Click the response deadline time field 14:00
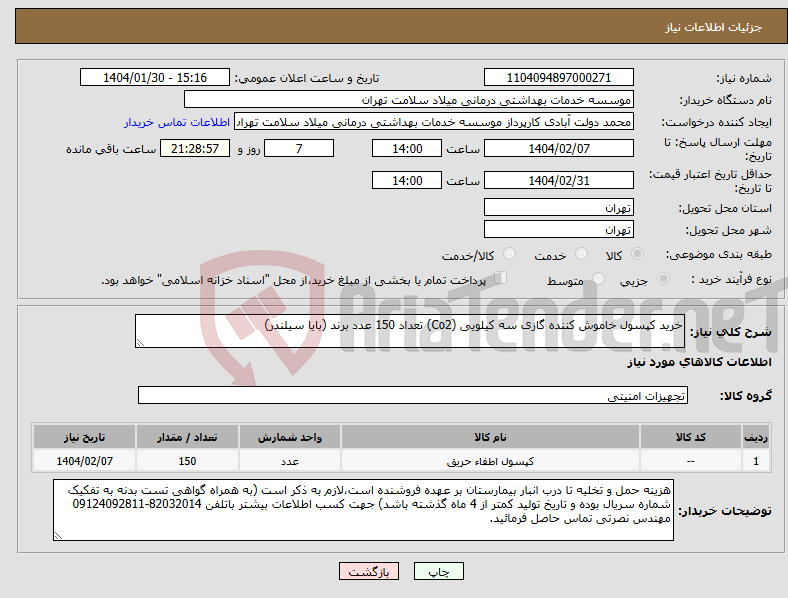Viewport: 788px width, 598px height. coord(407,149)
